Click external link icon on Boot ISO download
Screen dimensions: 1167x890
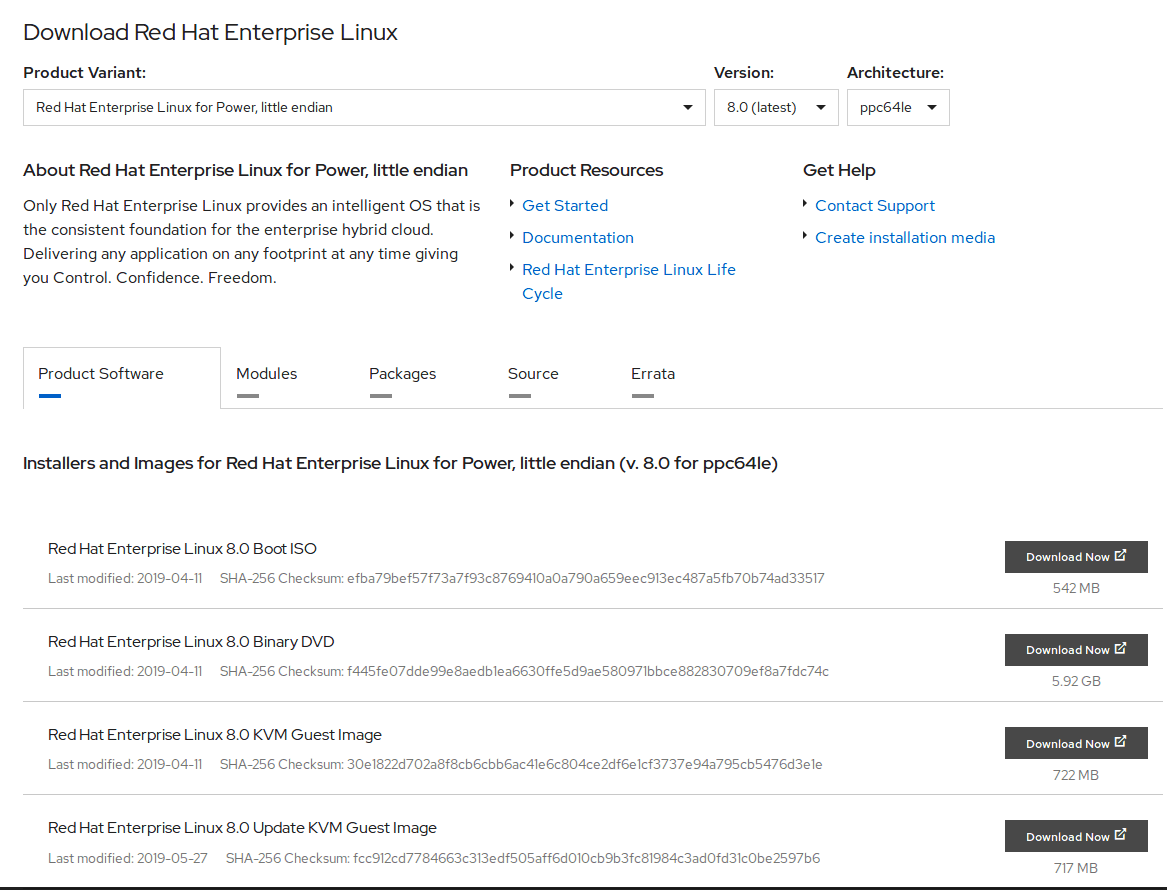pyautogui.click(x=1120, y=556)
